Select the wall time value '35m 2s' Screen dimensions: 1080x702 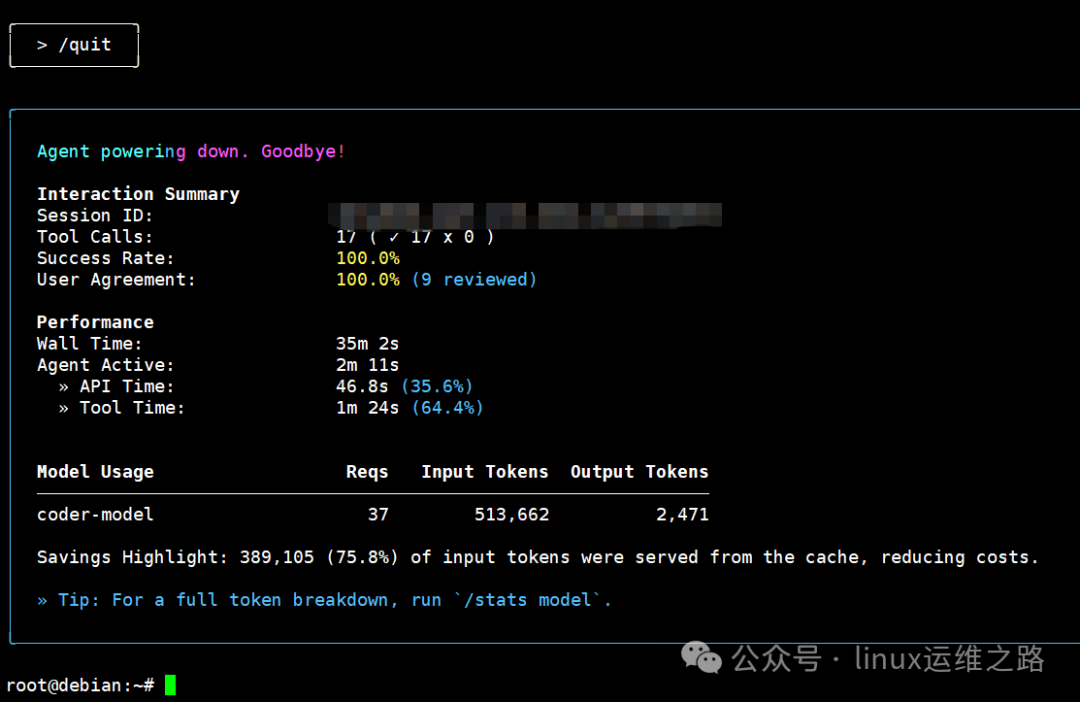[367, 344]
